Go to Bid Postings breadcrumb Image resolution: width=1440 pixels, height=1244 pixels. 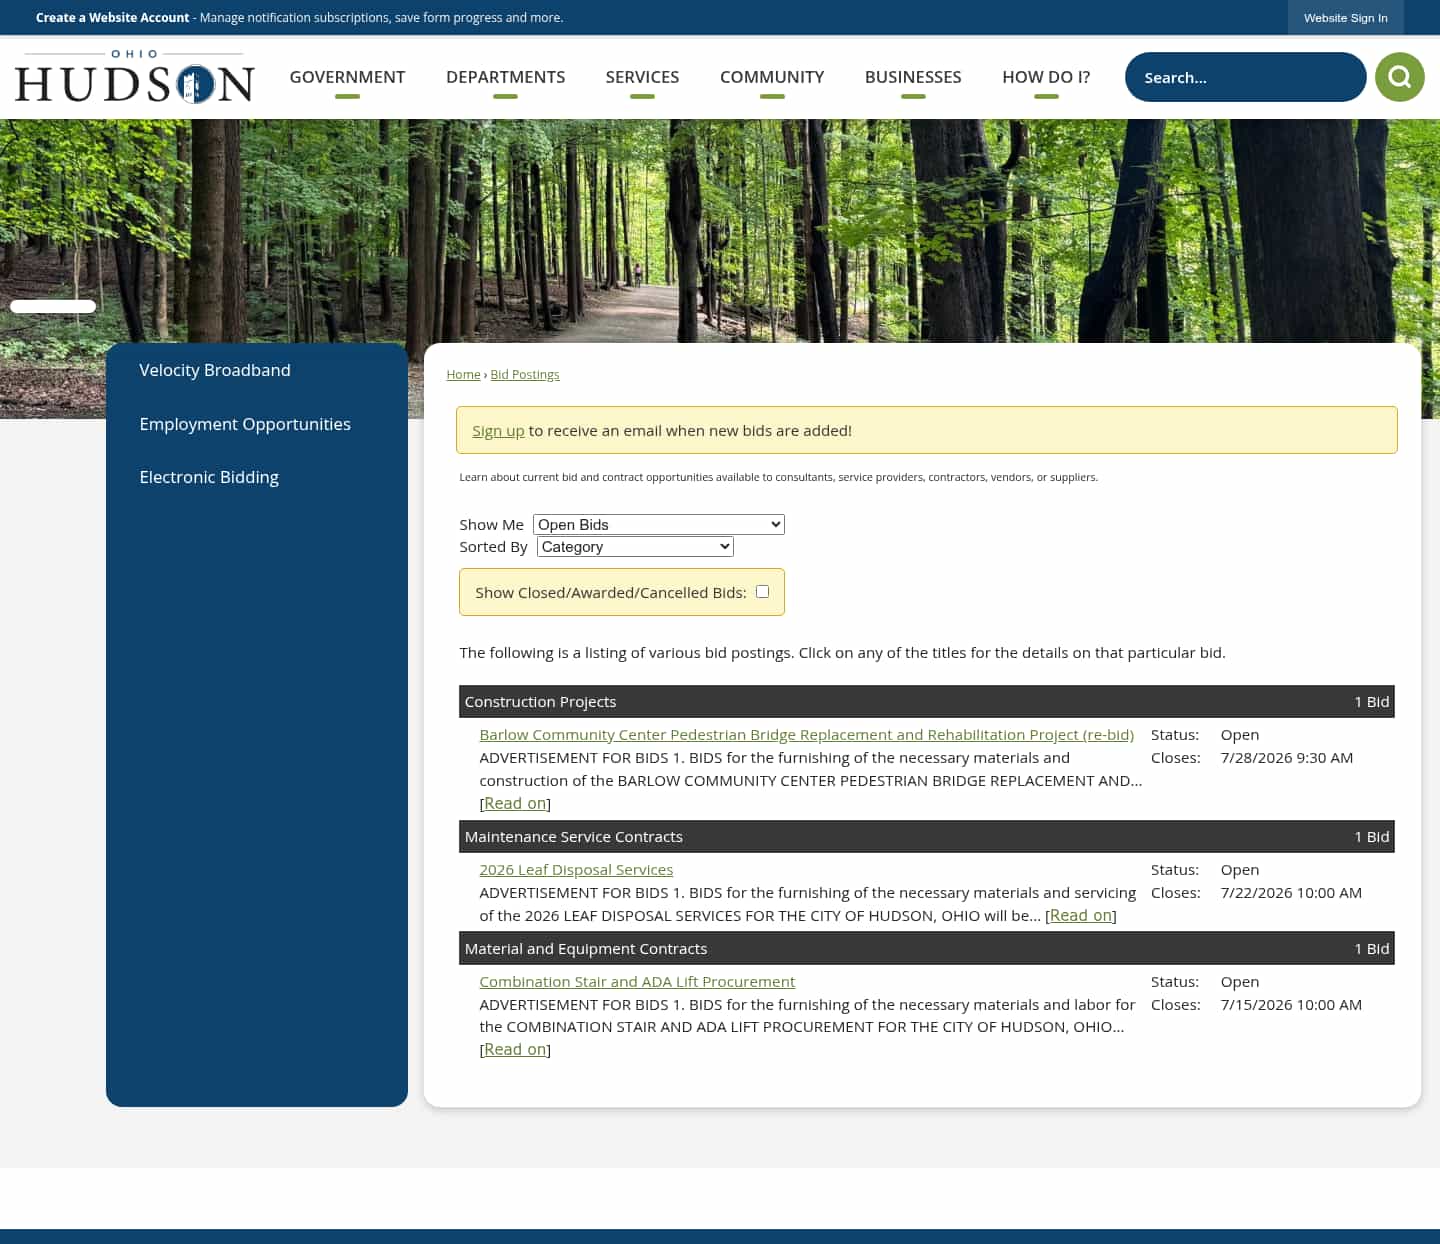[x=525, y=374]
